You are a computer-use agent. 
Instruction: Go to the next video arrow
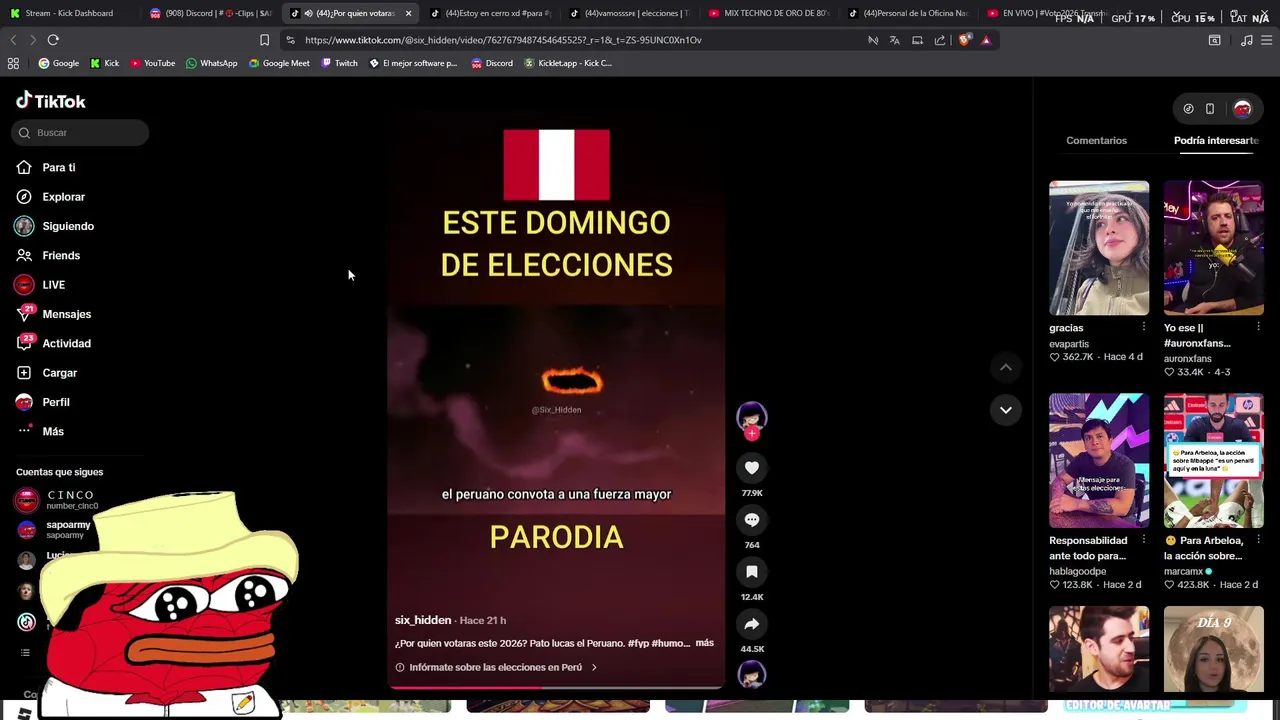point(1006,410)
